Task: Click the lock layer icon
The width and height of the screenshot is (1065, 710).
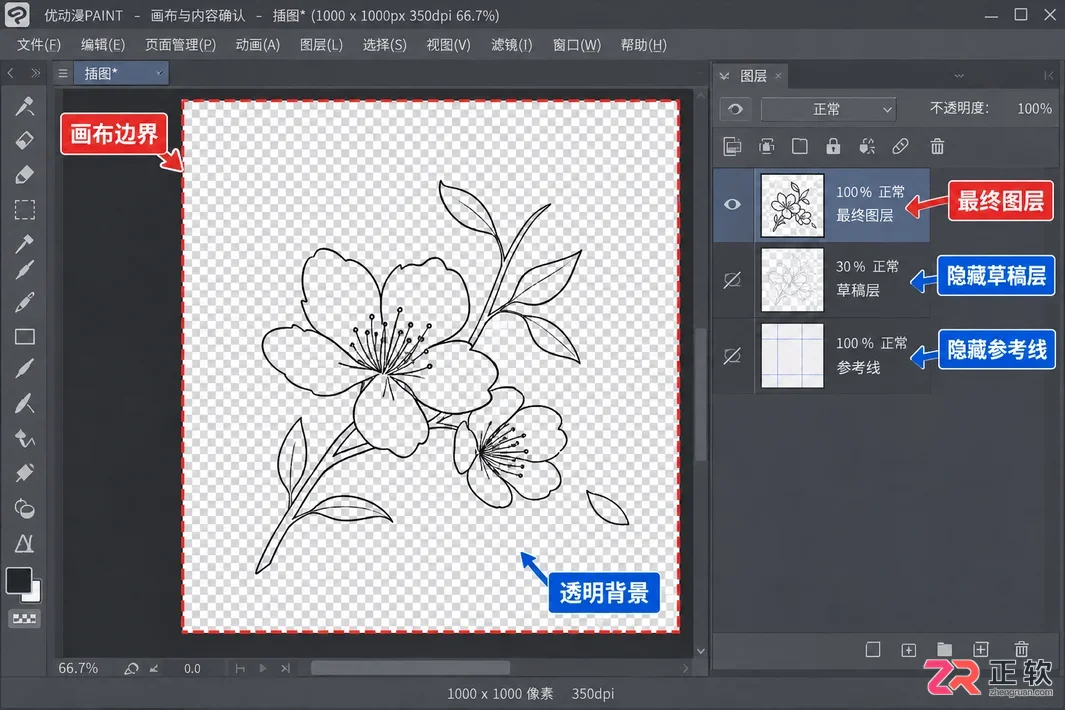Action: [833, 146]
